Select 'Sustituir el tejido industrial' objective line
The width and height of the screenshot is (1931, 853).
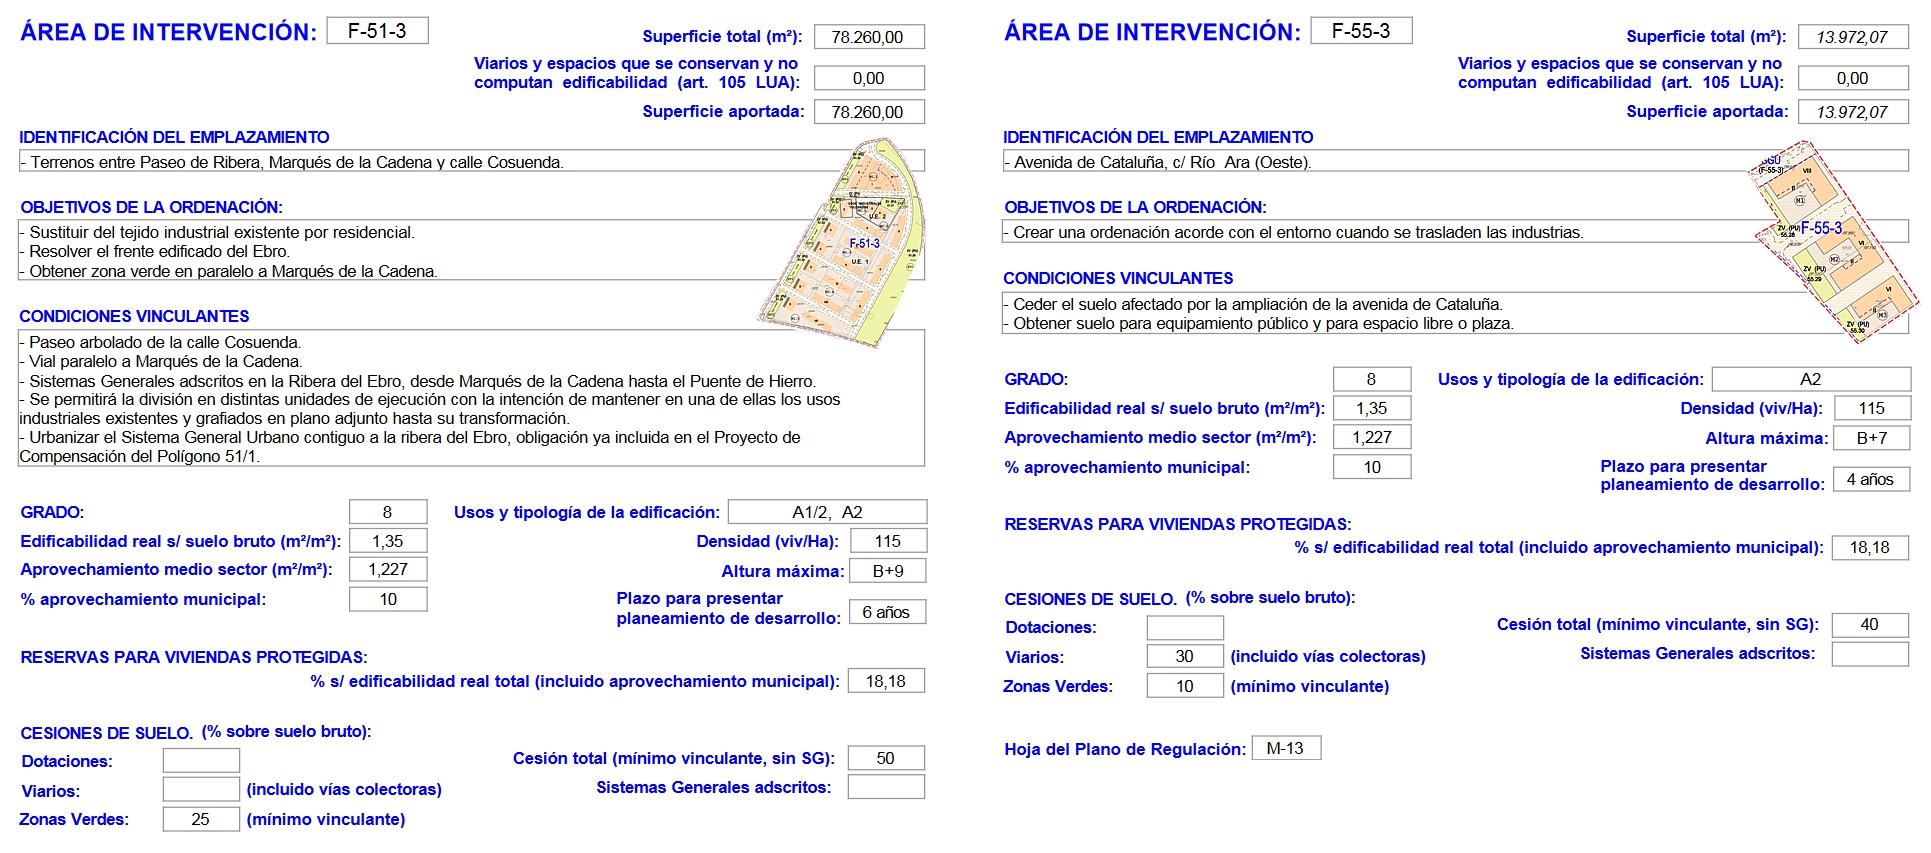[218, 232]
